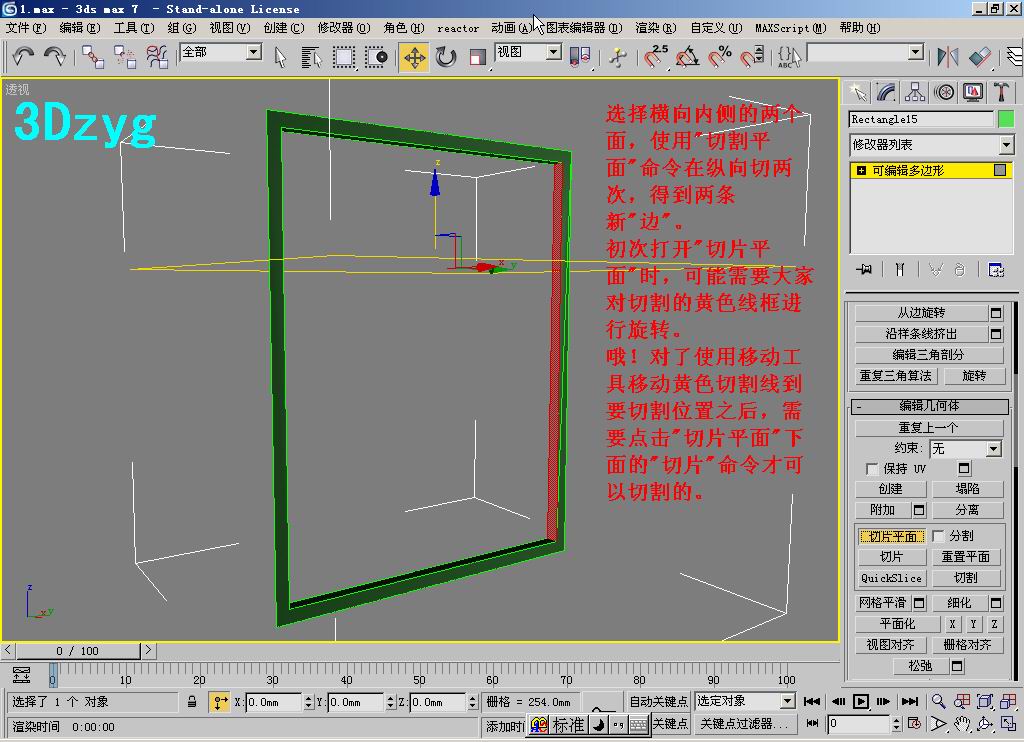Click the QuickSlice button
This screenshot has height=742, width=1024.
tap(890, 578)
